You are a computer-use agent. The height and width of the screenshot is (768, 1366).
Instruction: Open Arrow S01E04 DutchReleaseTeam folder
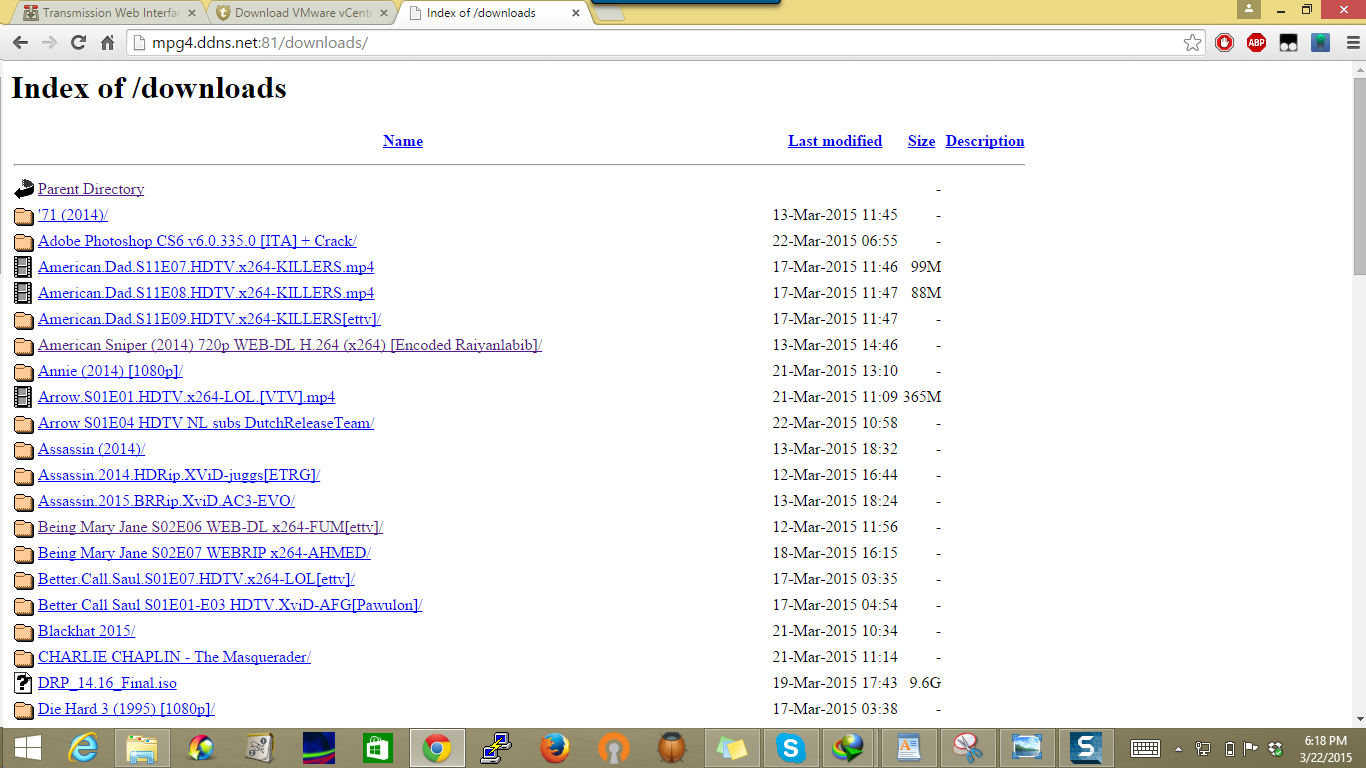coord(206,423)
